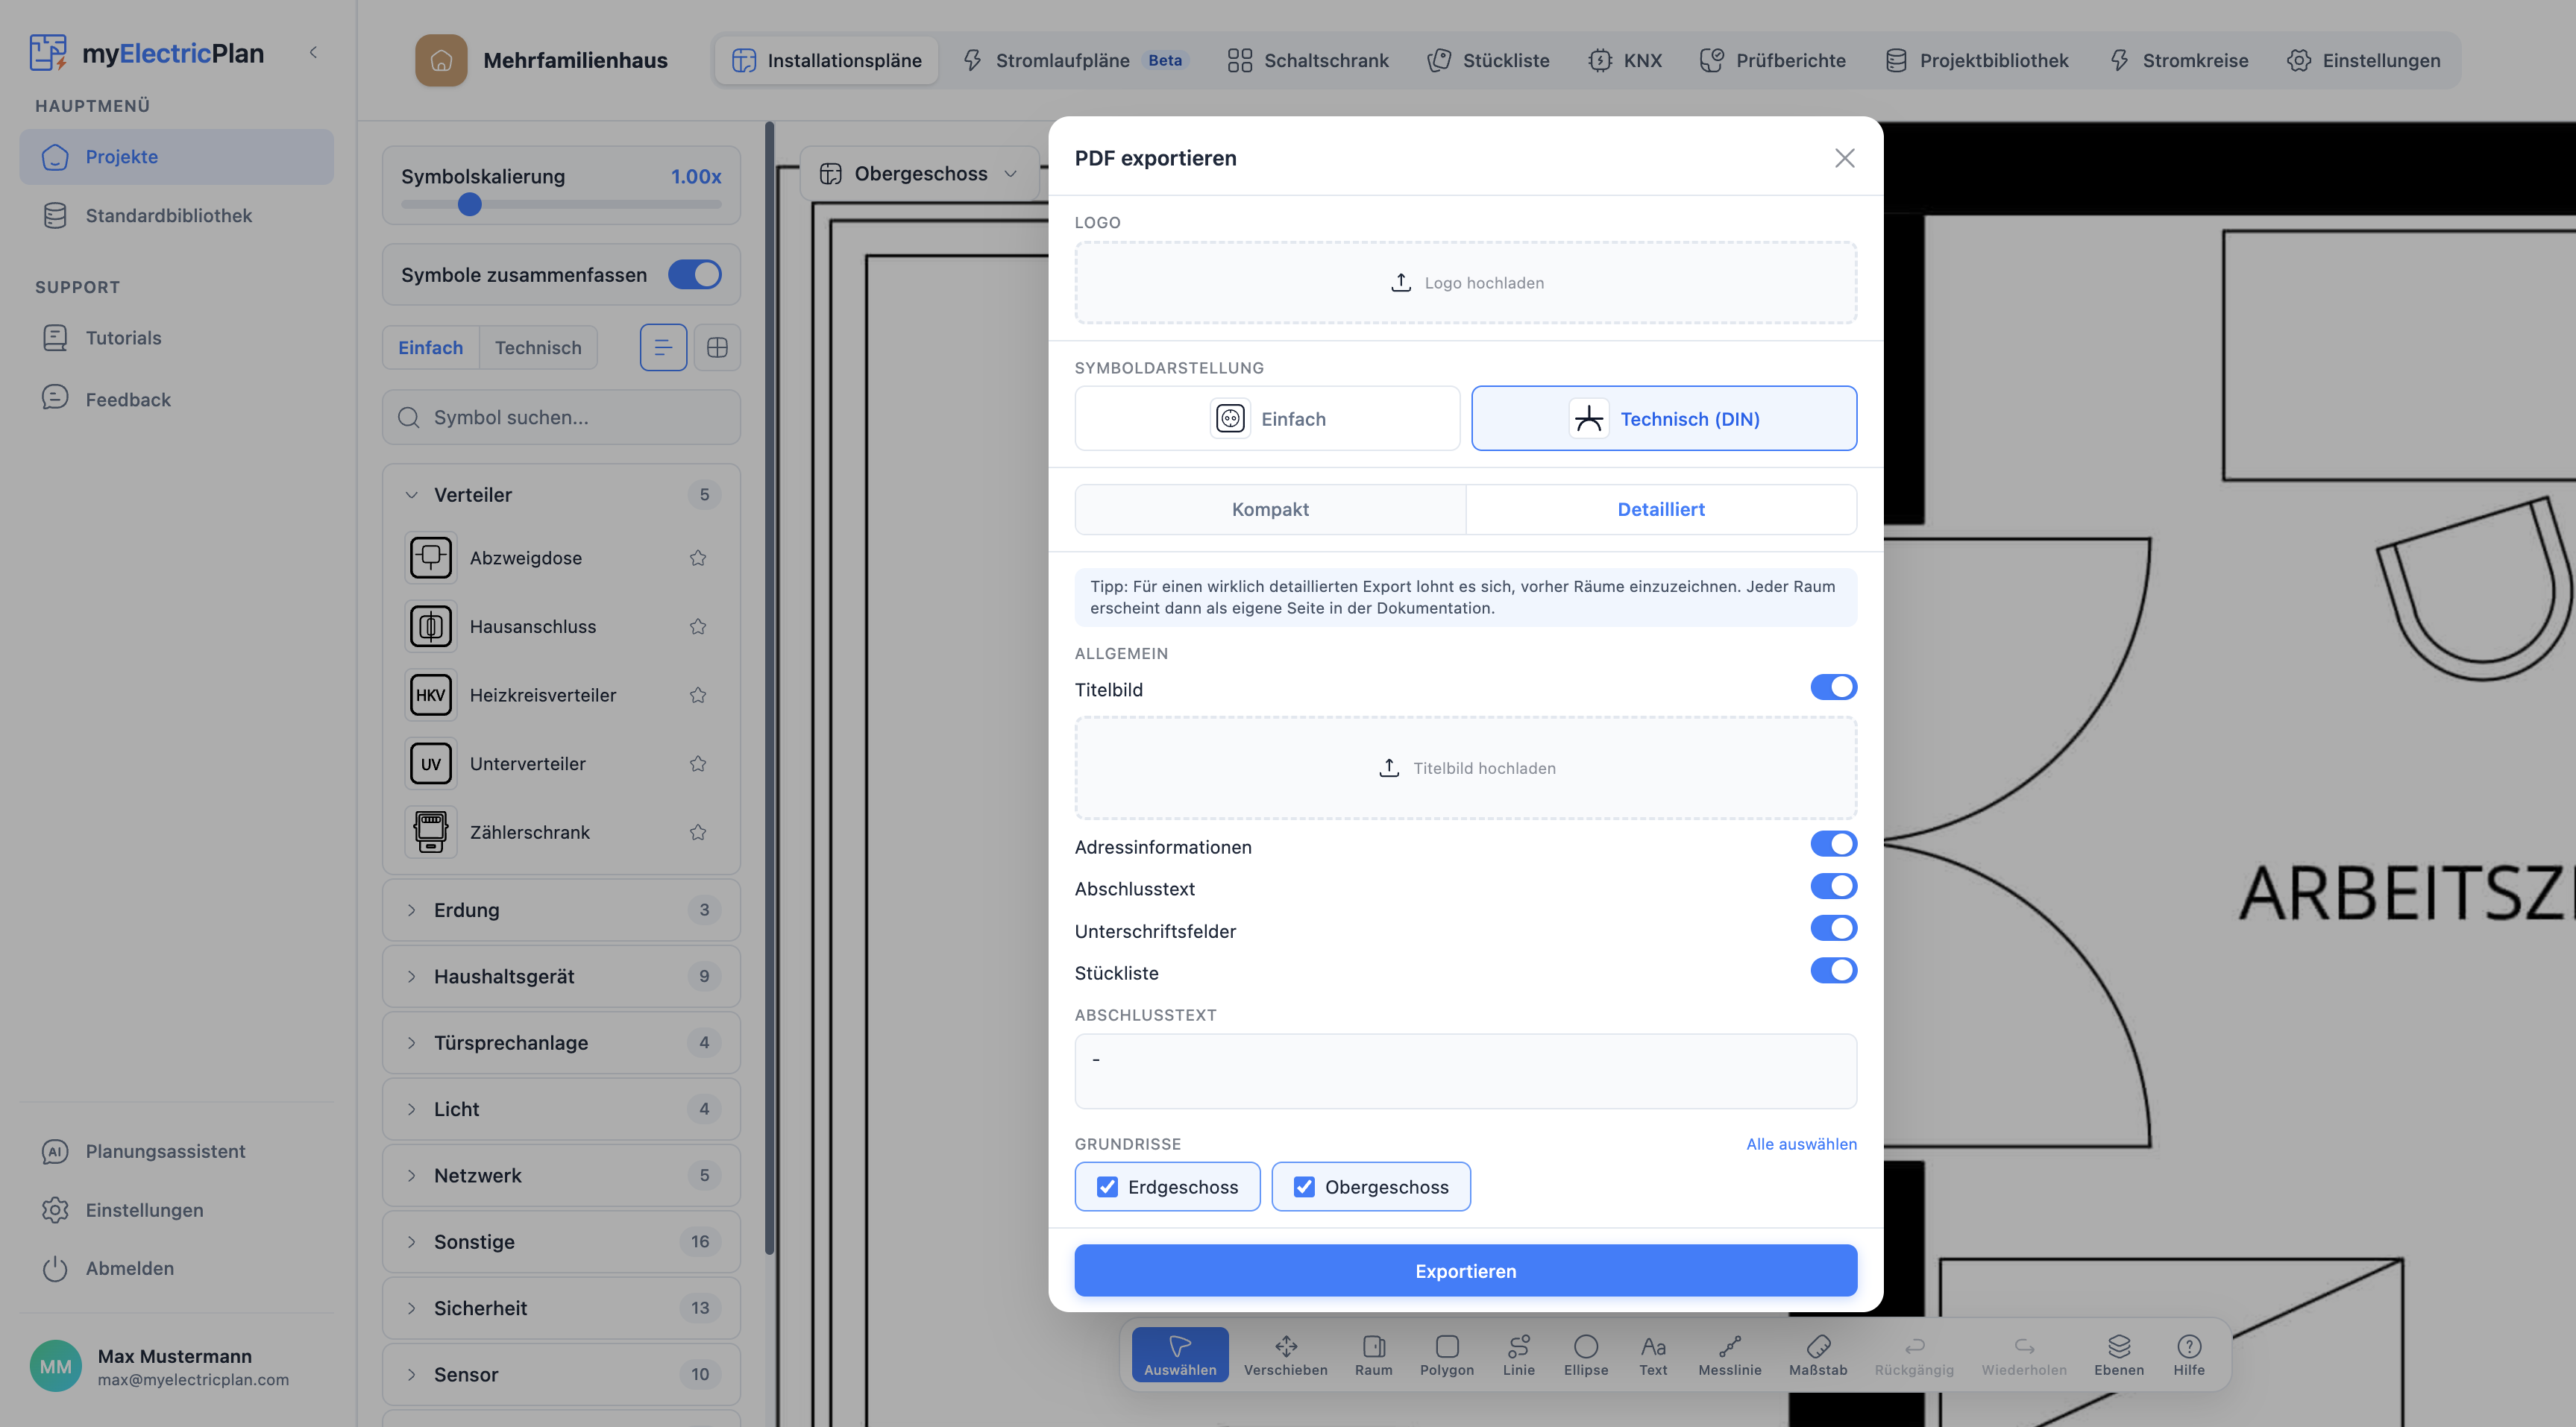The width and height of the screenshot is (2576, 1427).
Task: Select the Auswählen tool
Action: pyautogui.click(x=1180, y=1354)
